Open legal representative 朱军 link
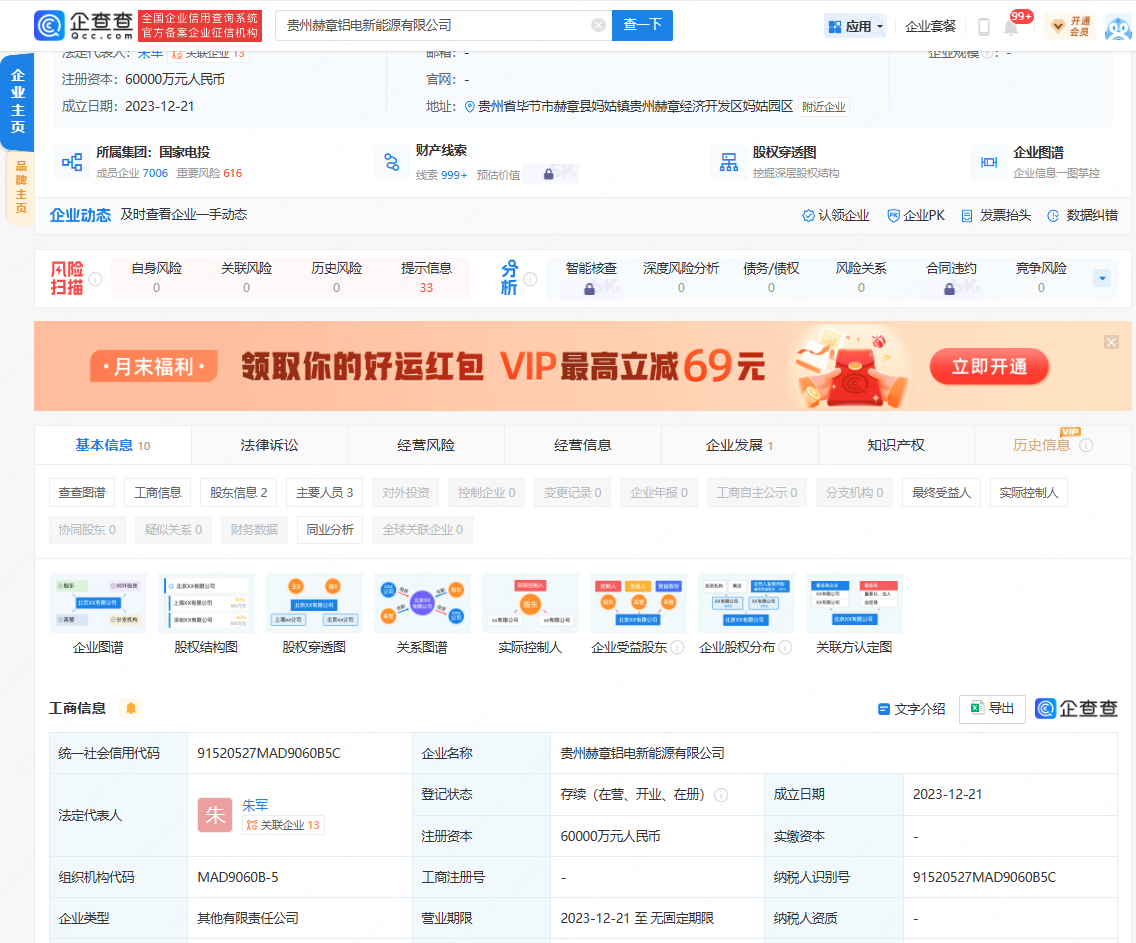This screenshot has width=1136, height=943. pyautogui.click(x=255, y=805)
